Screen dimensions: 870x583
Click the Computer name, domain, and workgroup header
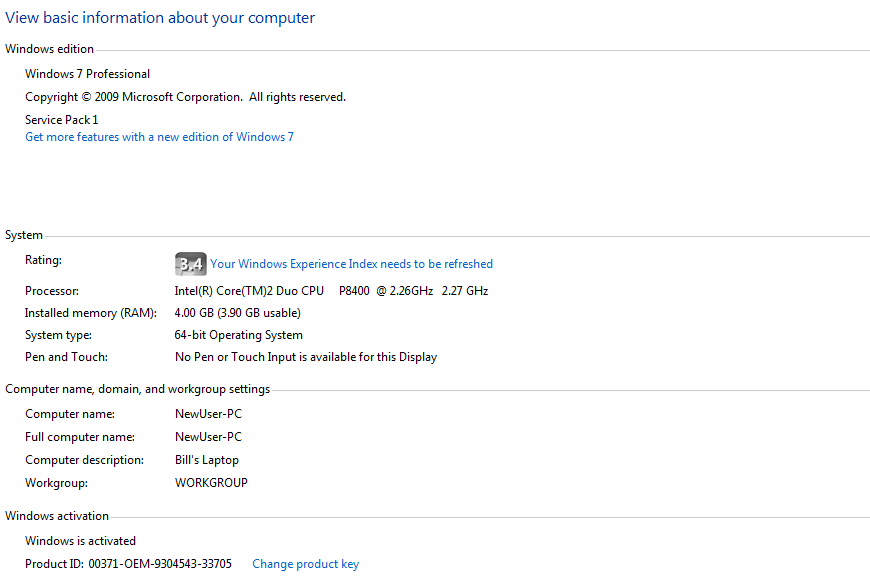(x=137, y=389)
